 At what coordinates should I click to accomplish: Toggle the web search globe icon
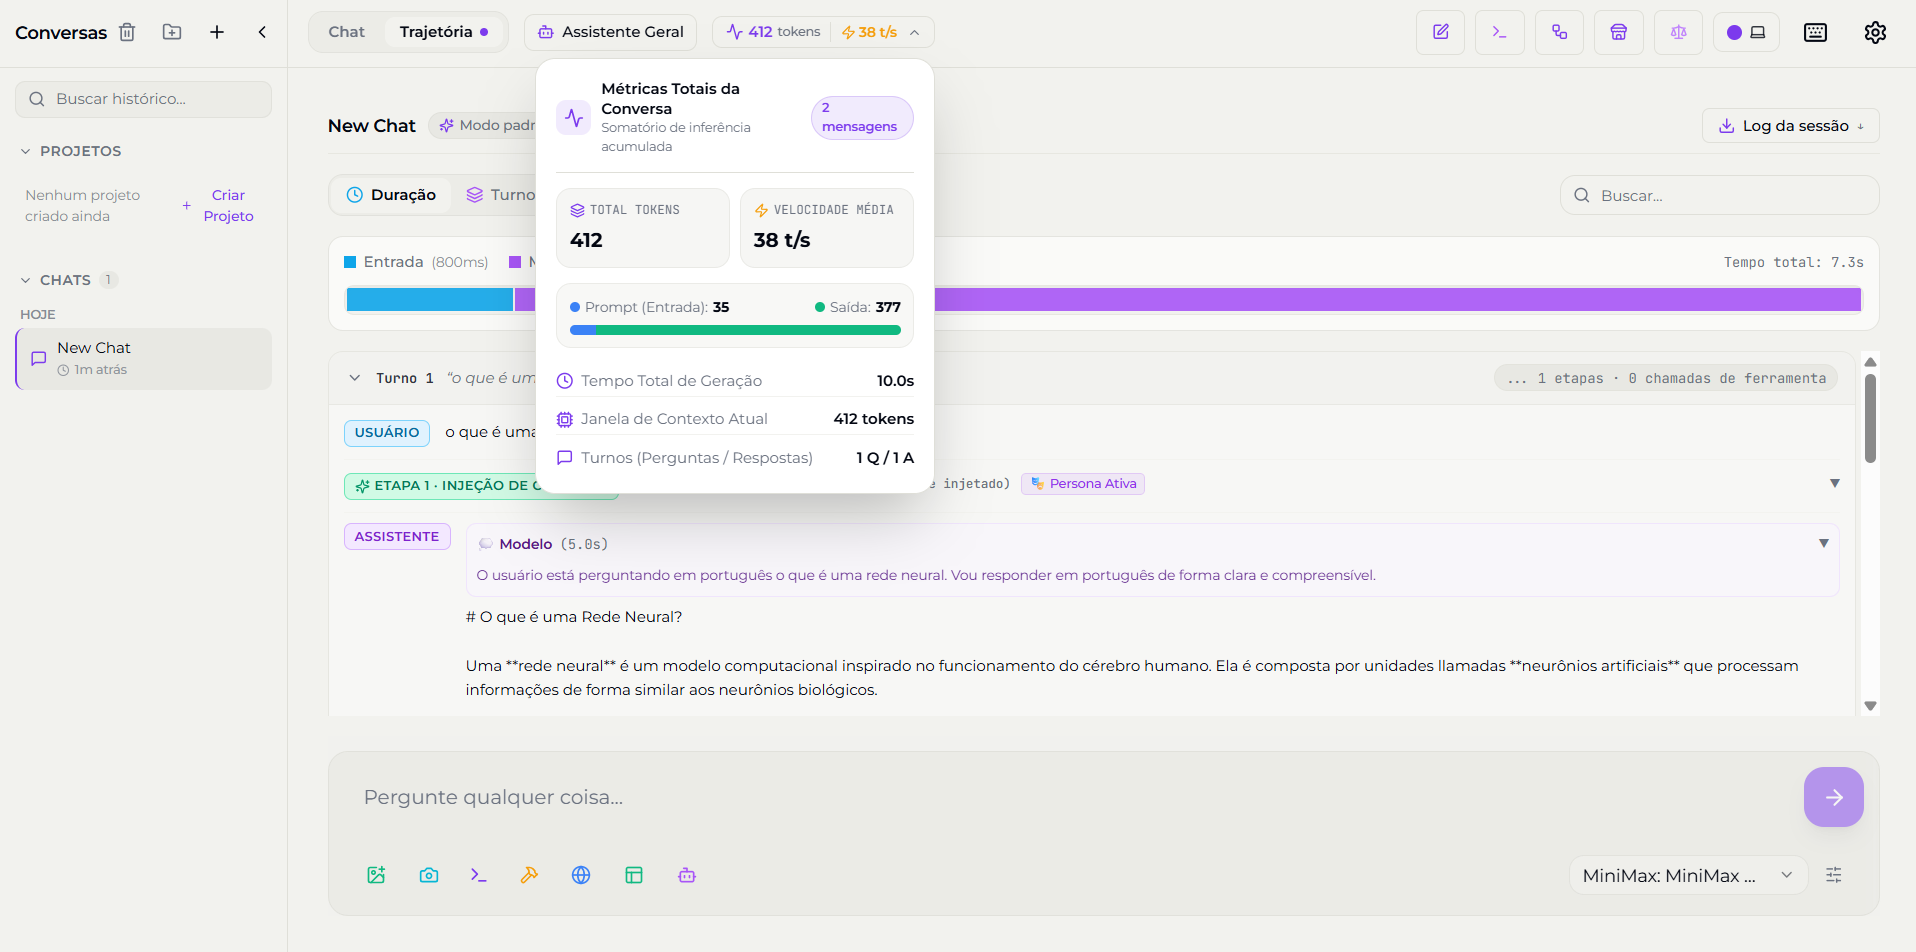tap(581, 875)
